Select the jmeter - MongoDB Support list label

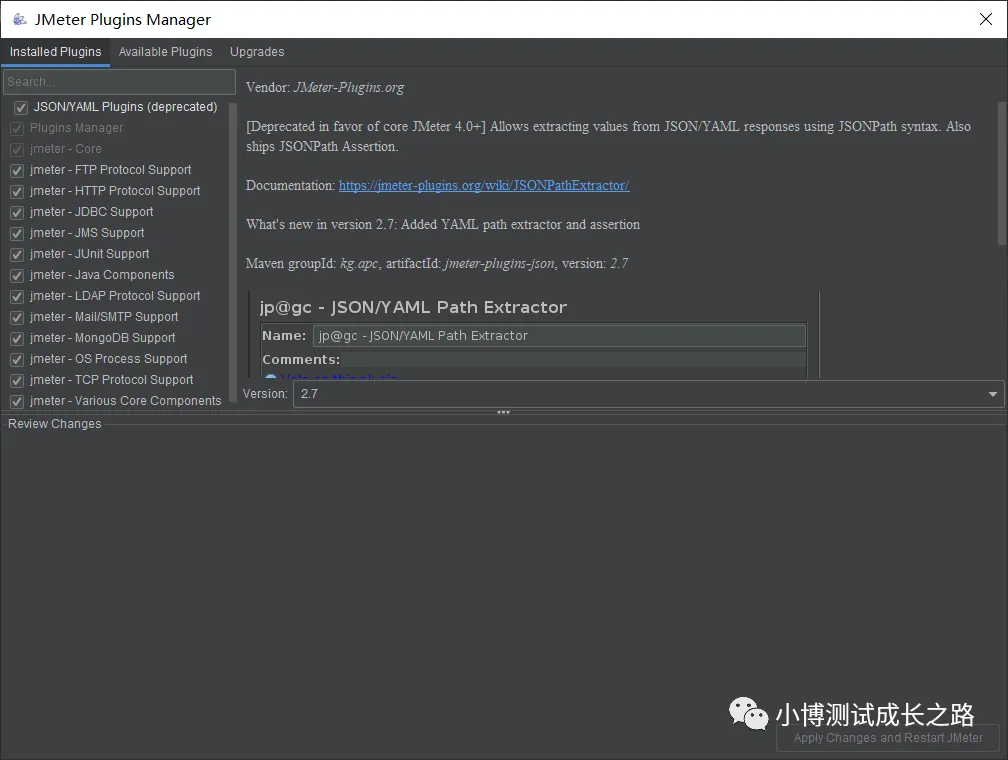pos(102,338)
